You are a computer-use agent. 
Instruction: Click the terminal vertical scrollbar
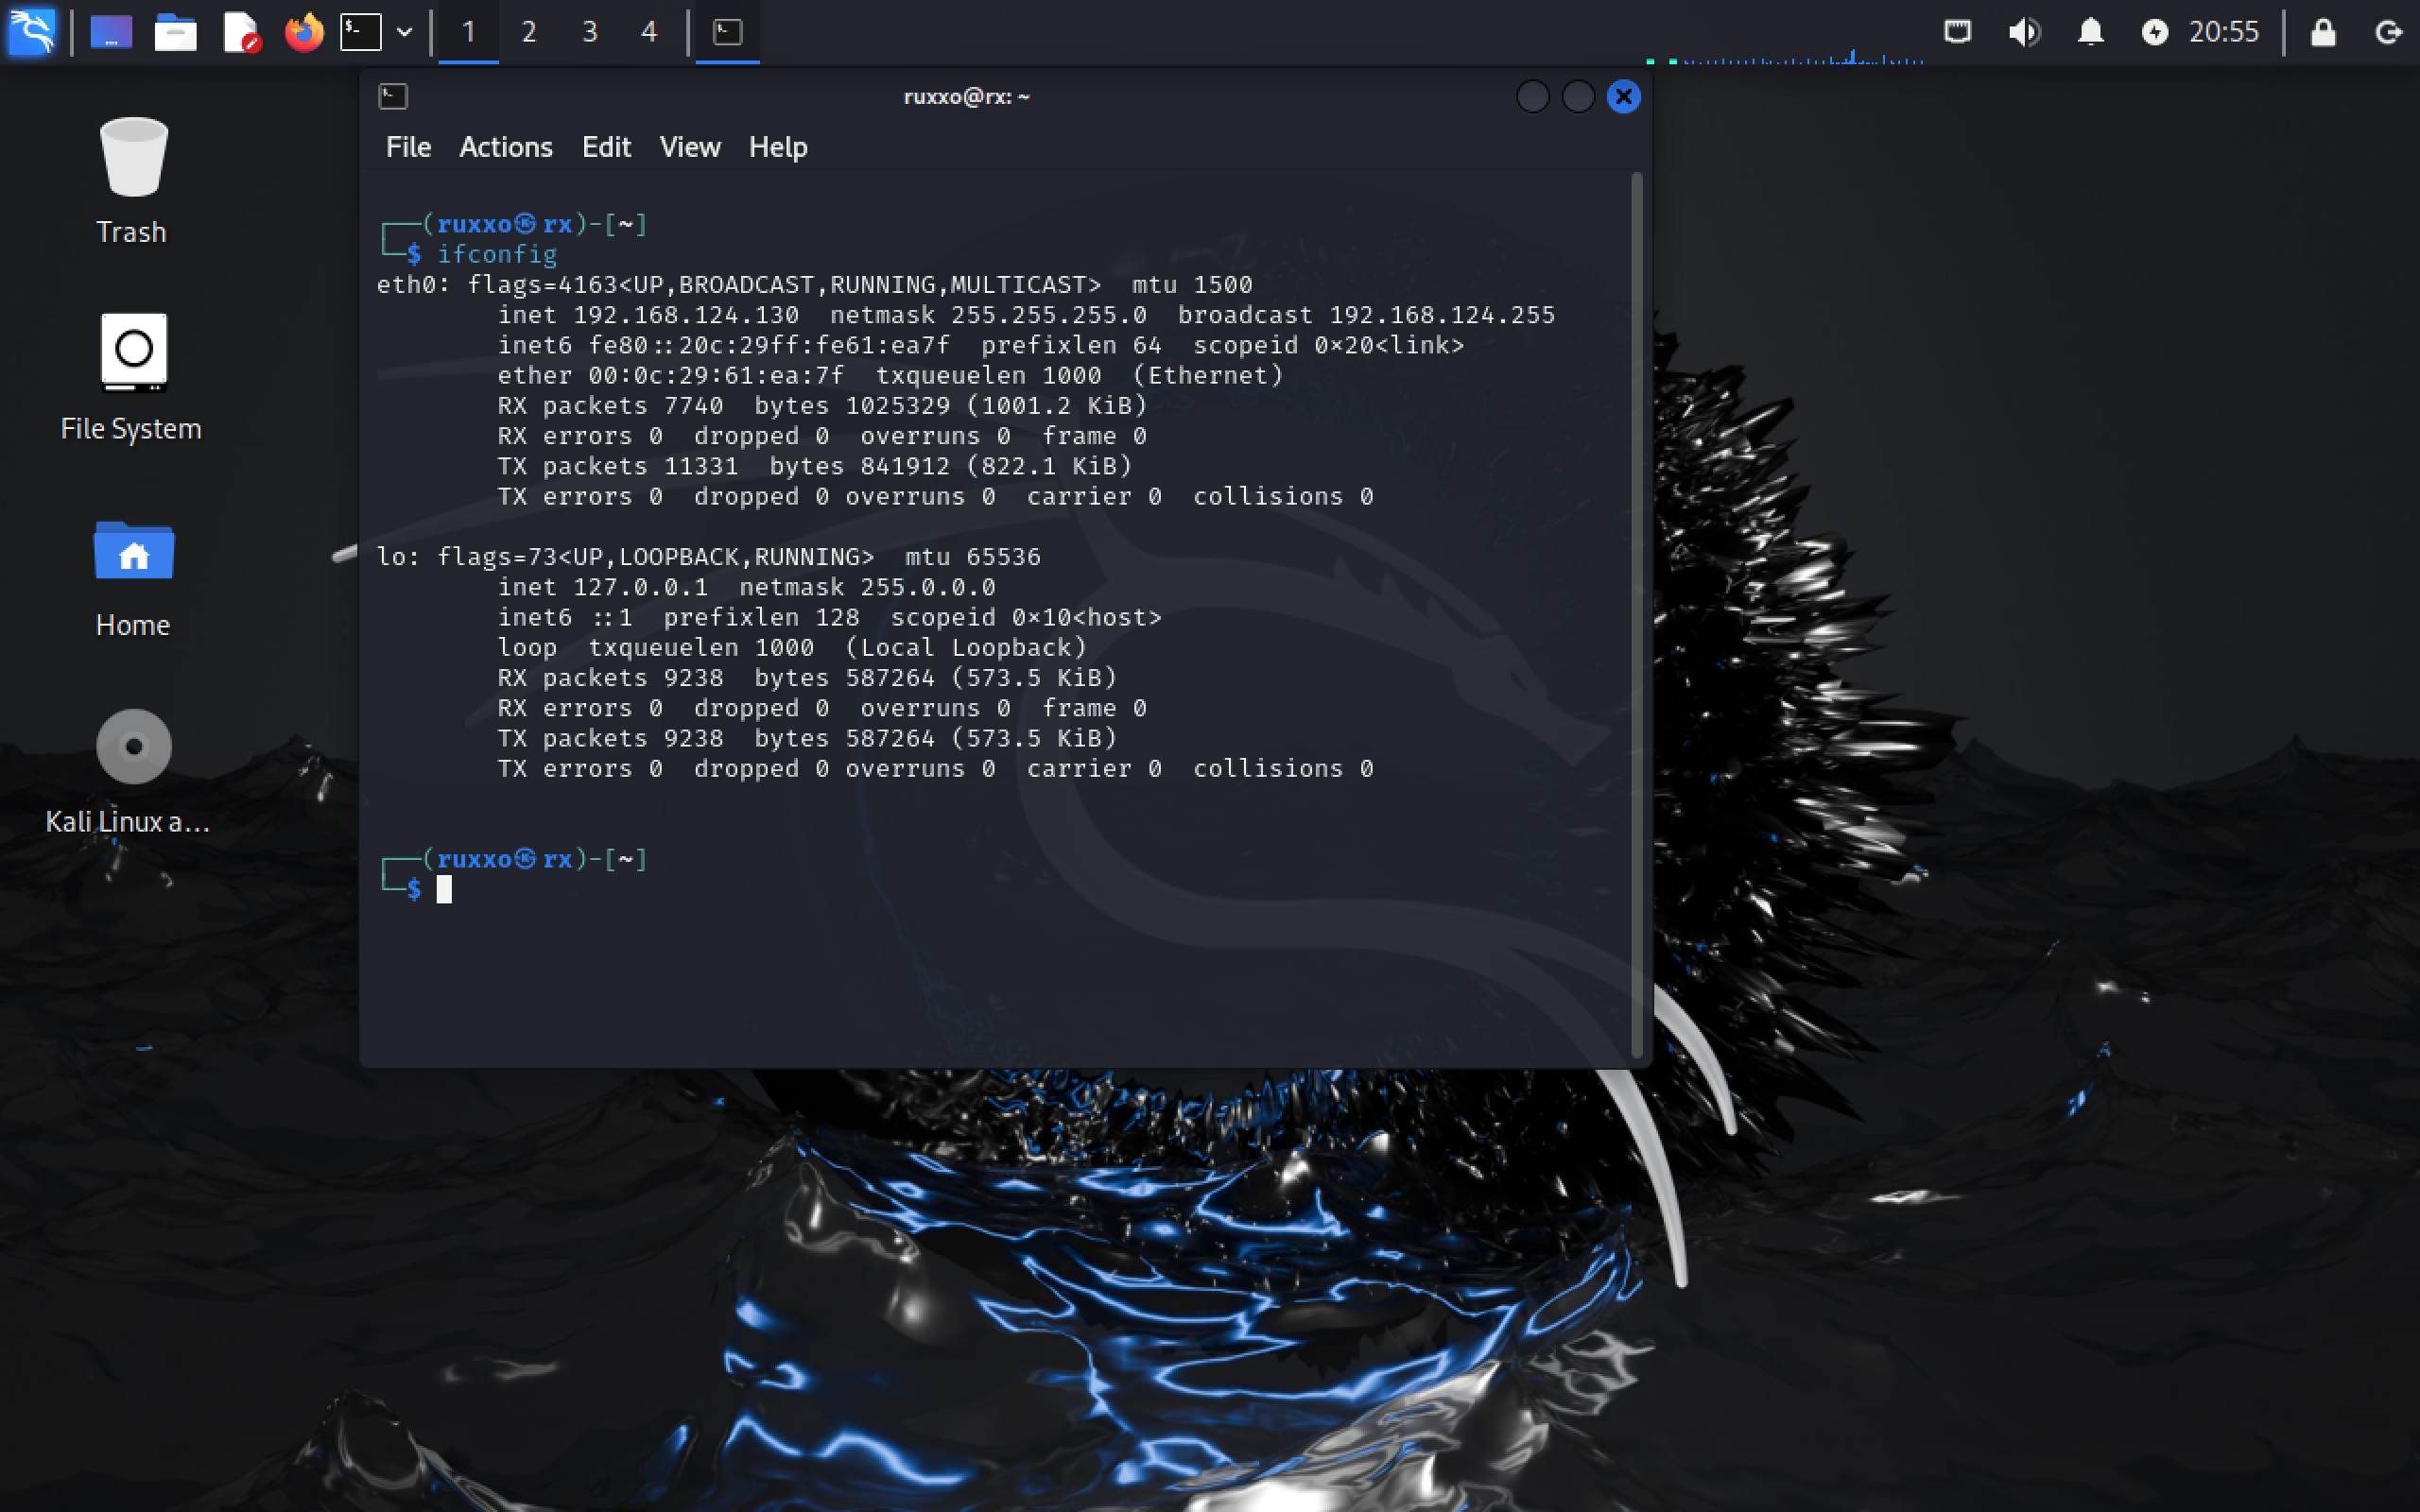(x=1636, y=615)
